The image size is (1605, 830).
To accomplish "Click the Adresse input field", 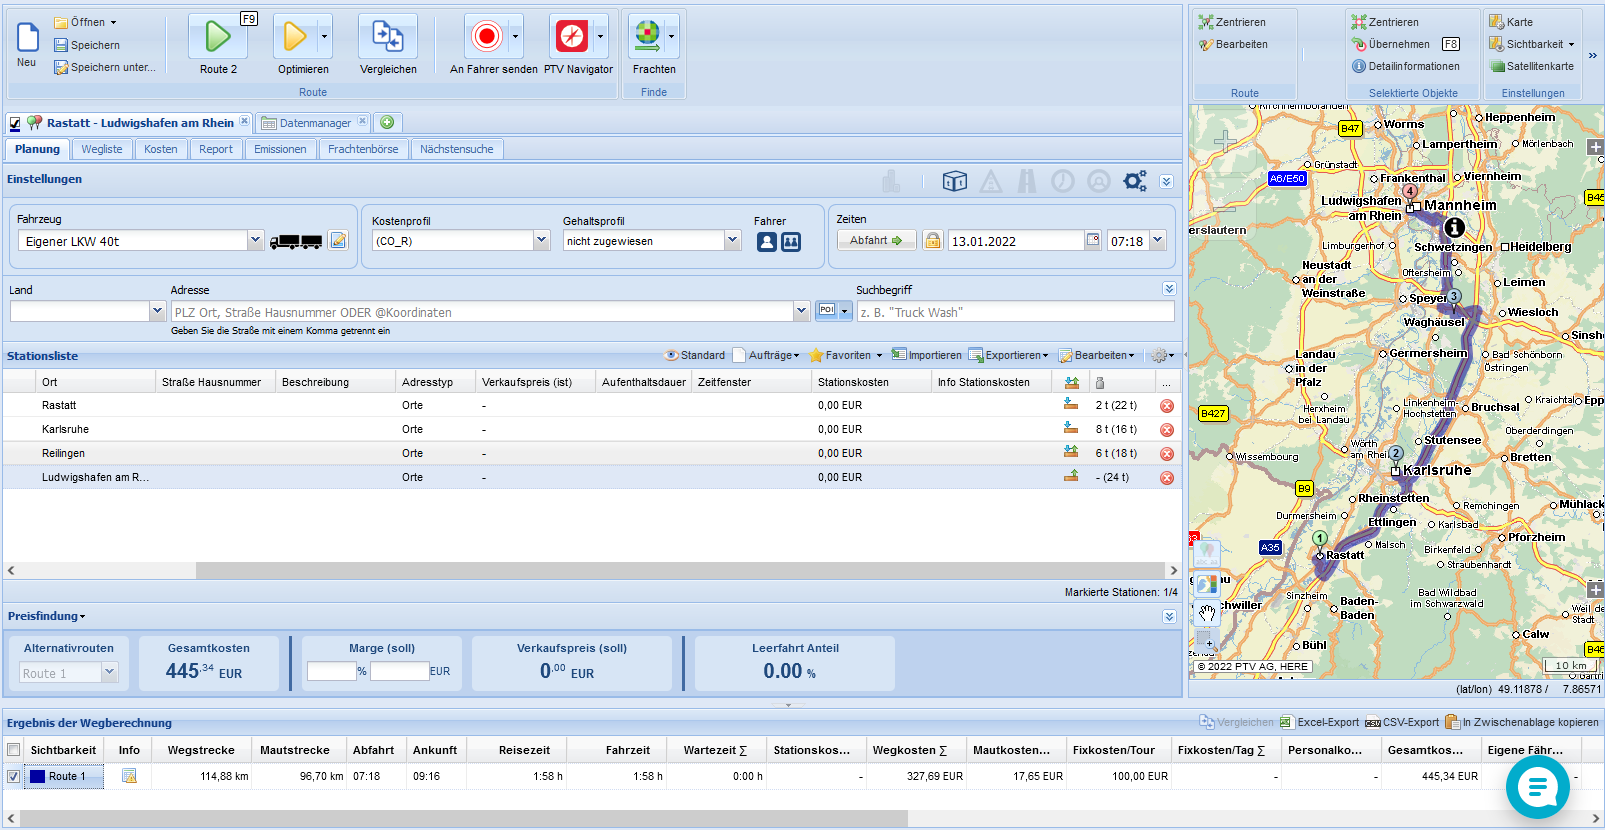I will [x=482, y=312].
